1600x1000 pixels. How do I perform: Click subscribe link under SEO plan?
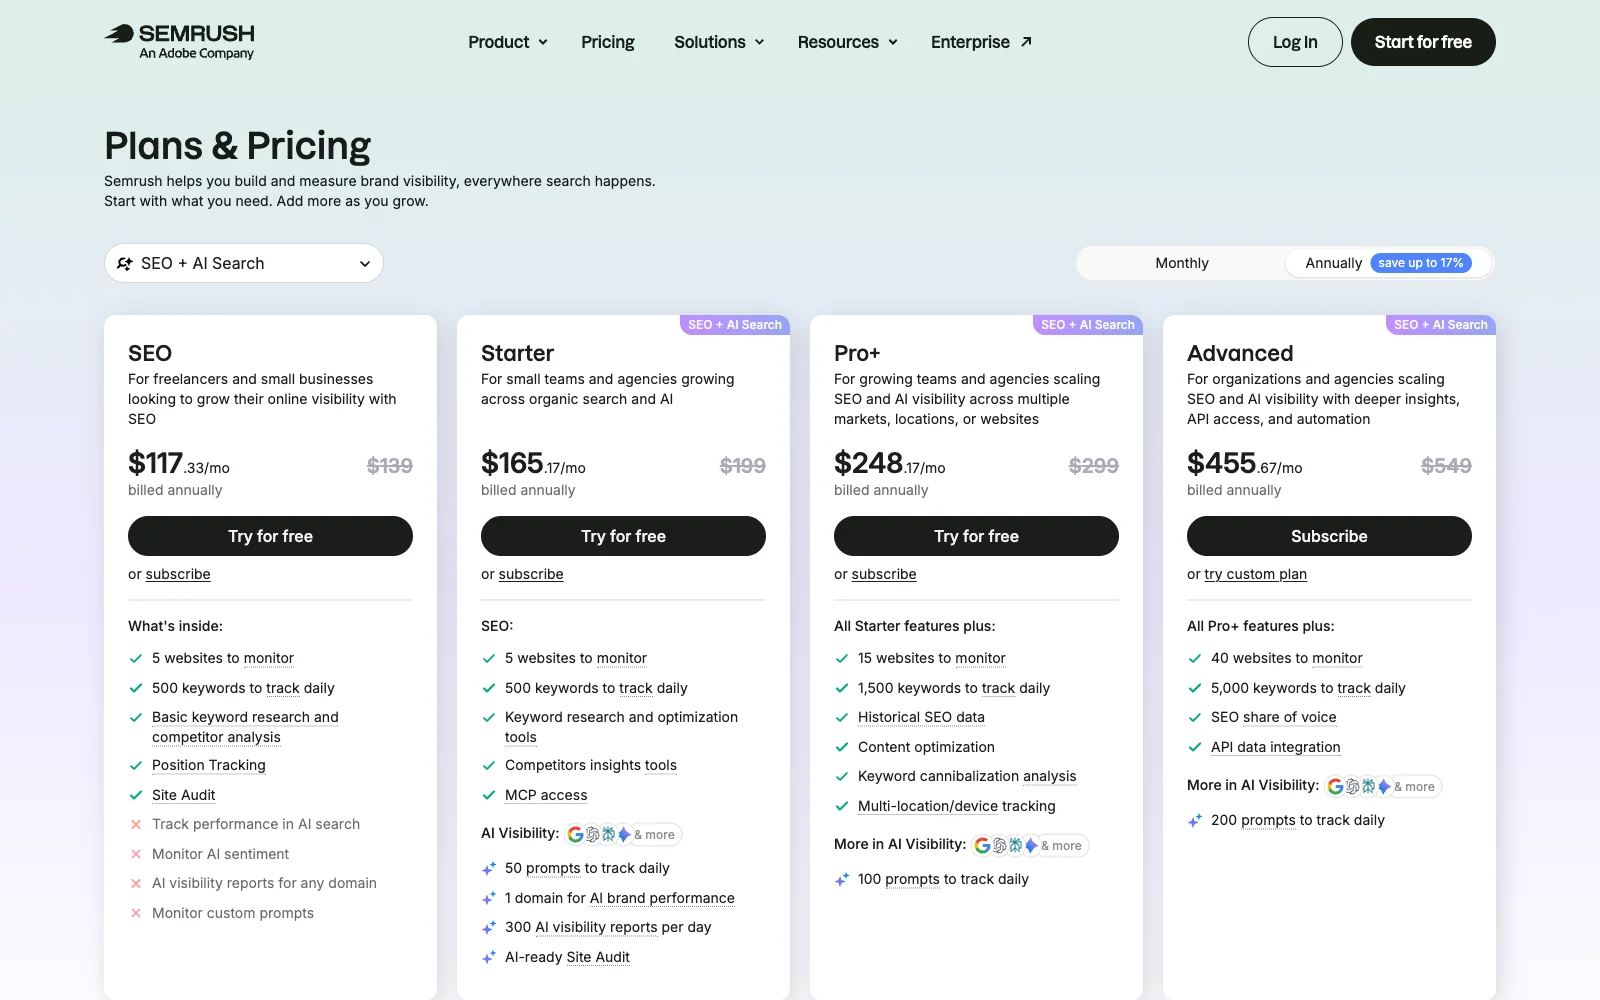coord(178,574)
